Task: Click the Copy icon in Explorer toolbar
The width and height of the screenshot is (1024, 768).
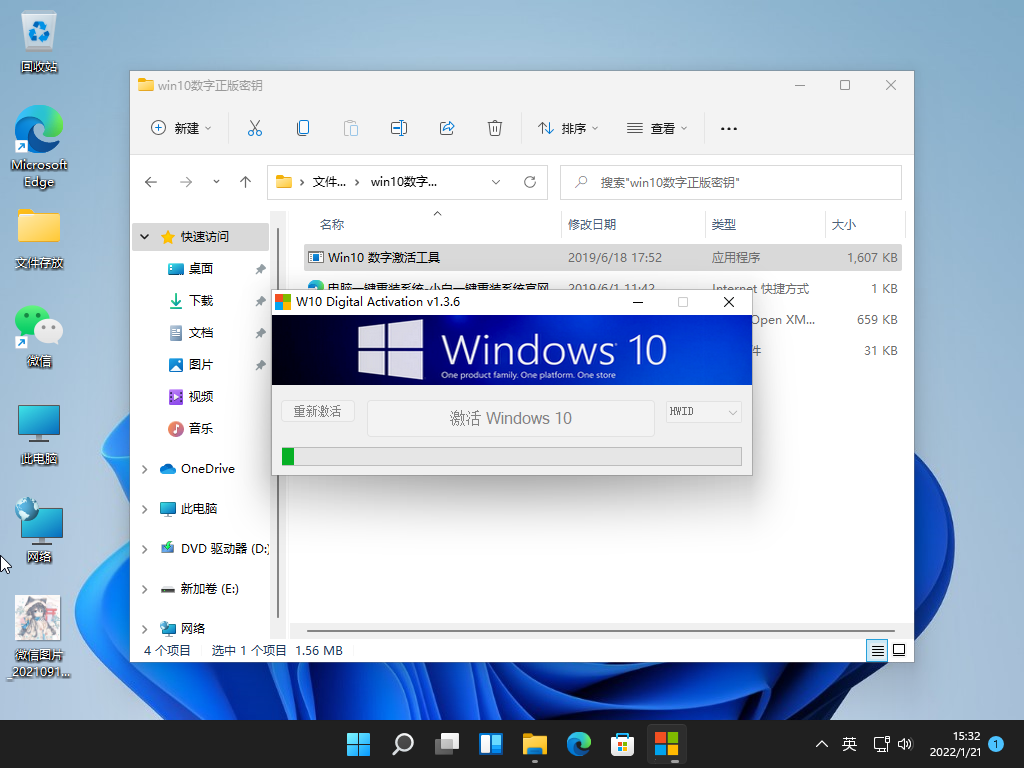Action: click(x=302, y=128)
